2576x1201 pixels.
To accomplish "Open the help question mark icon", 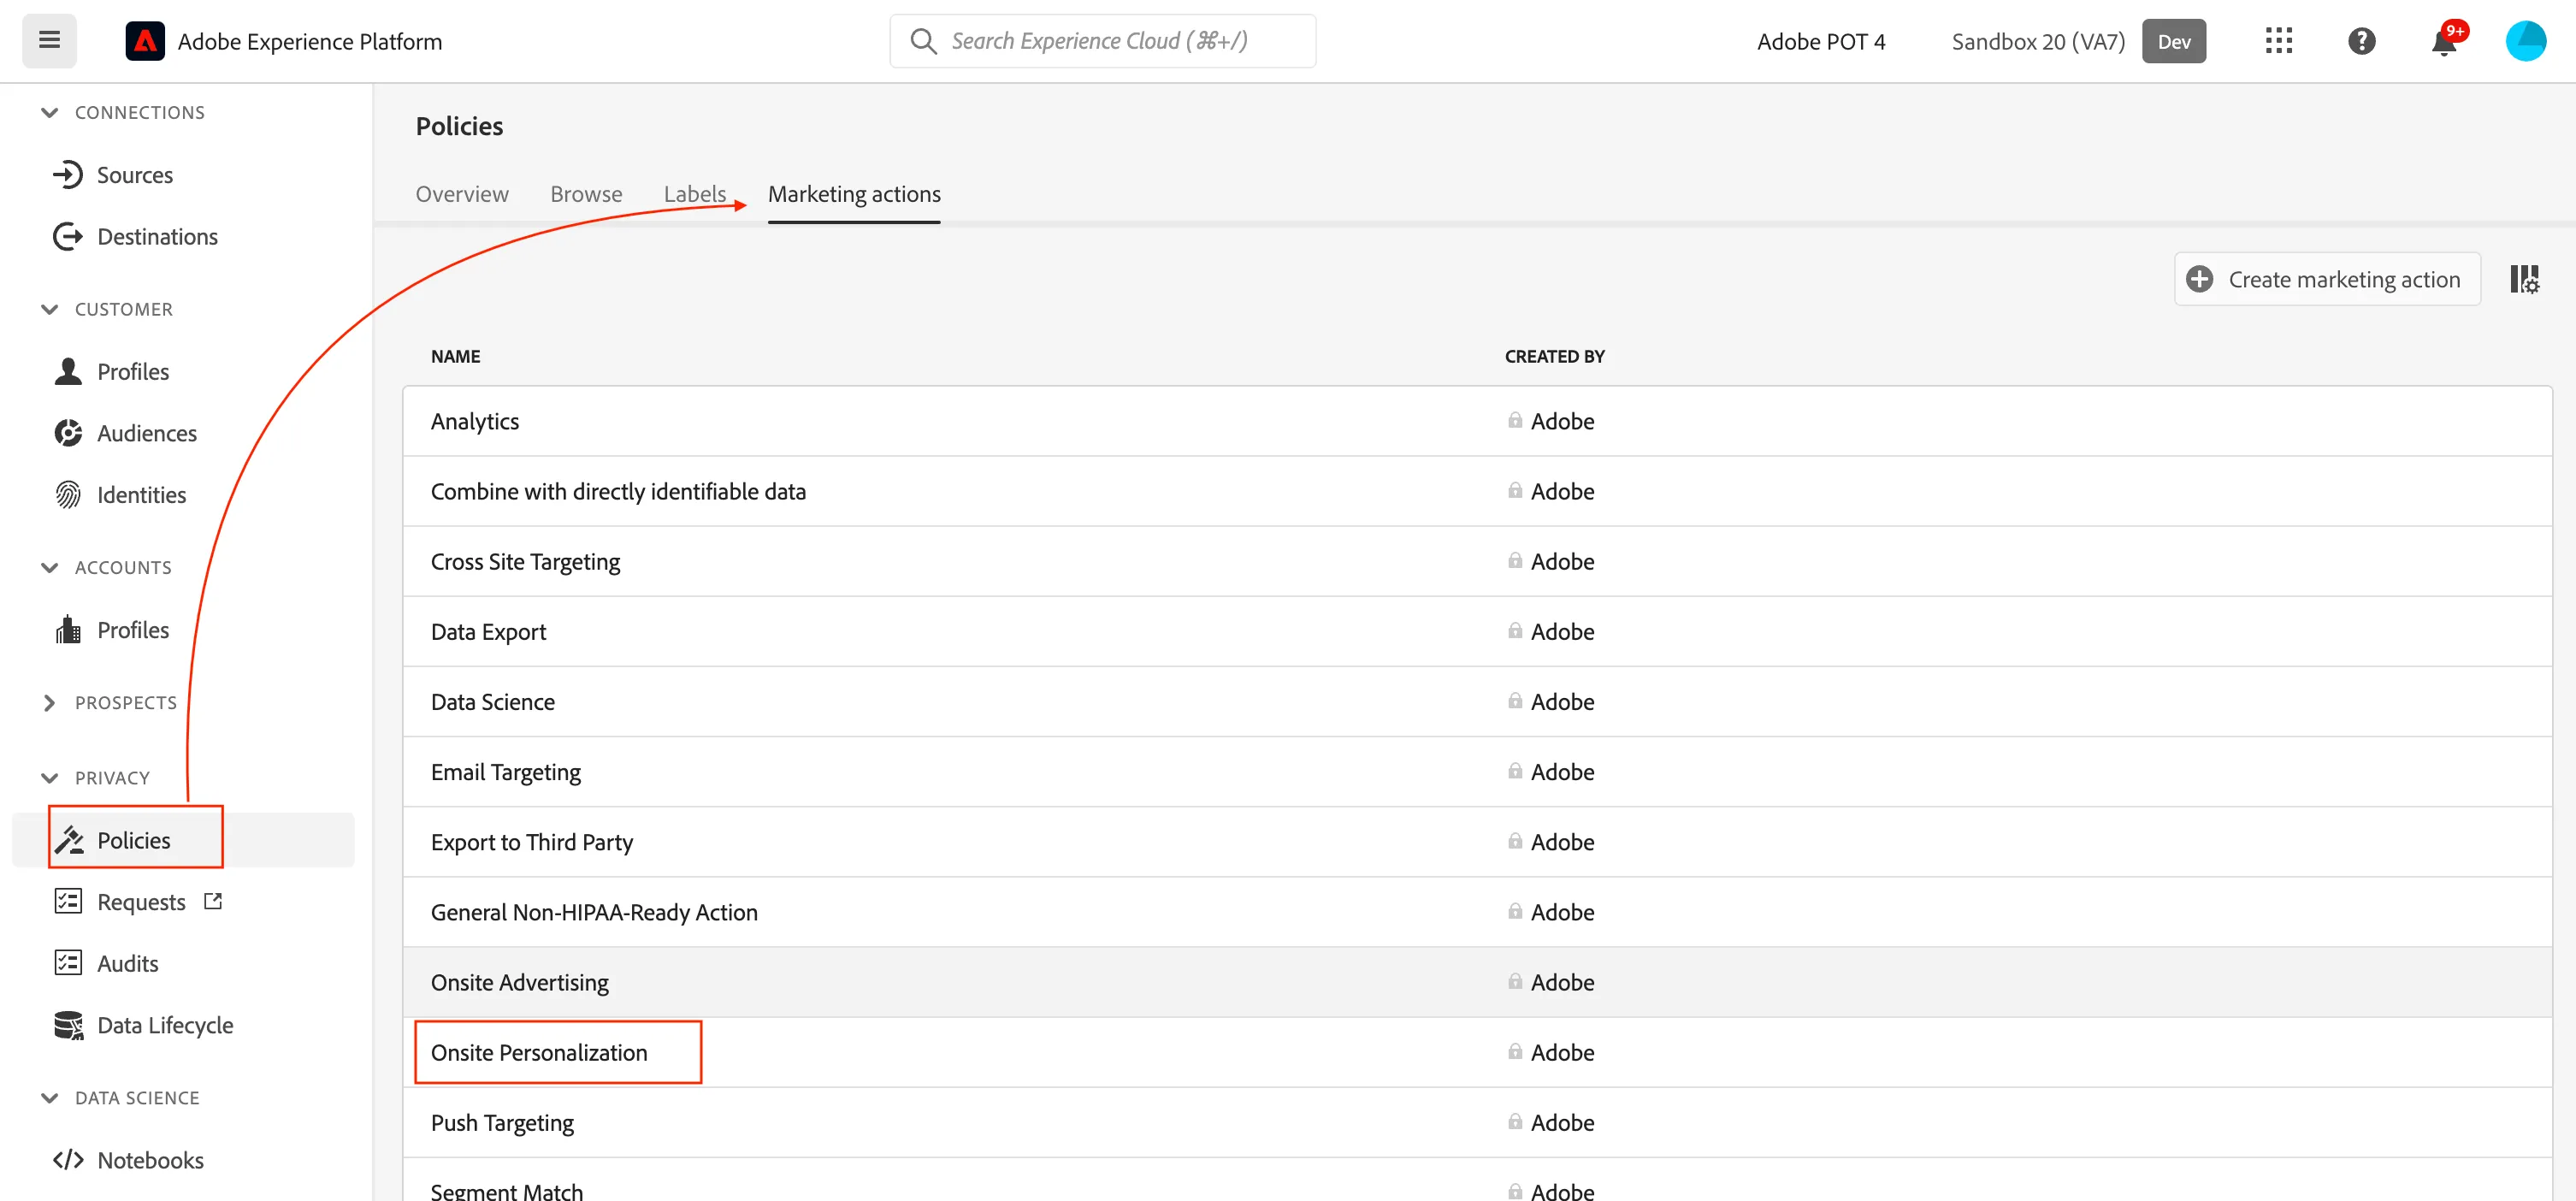I will point(2361,41).
